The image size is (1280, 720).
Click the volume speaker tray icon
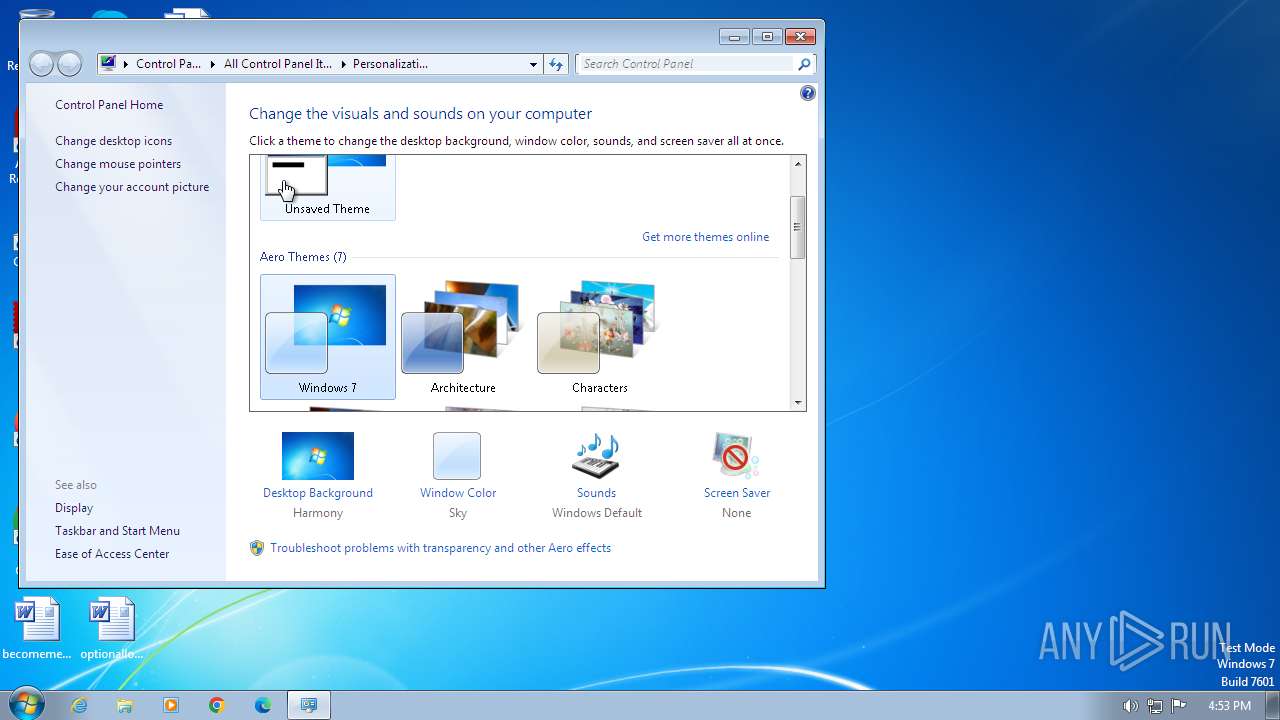coord(1130,705)
